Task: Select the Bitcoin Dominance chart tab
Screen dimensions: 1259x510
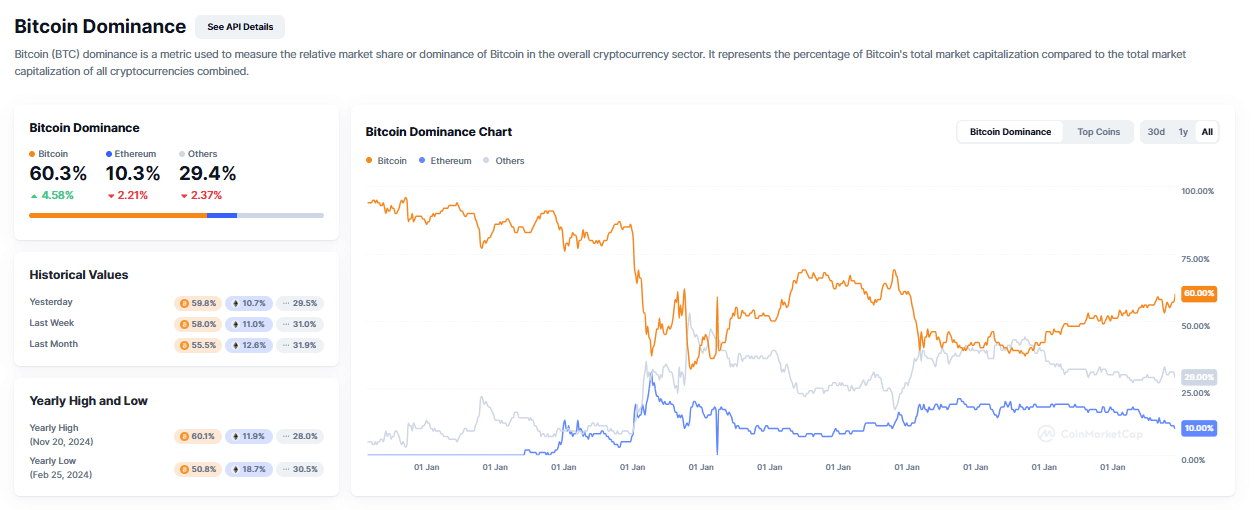Action: [1010, 132]
